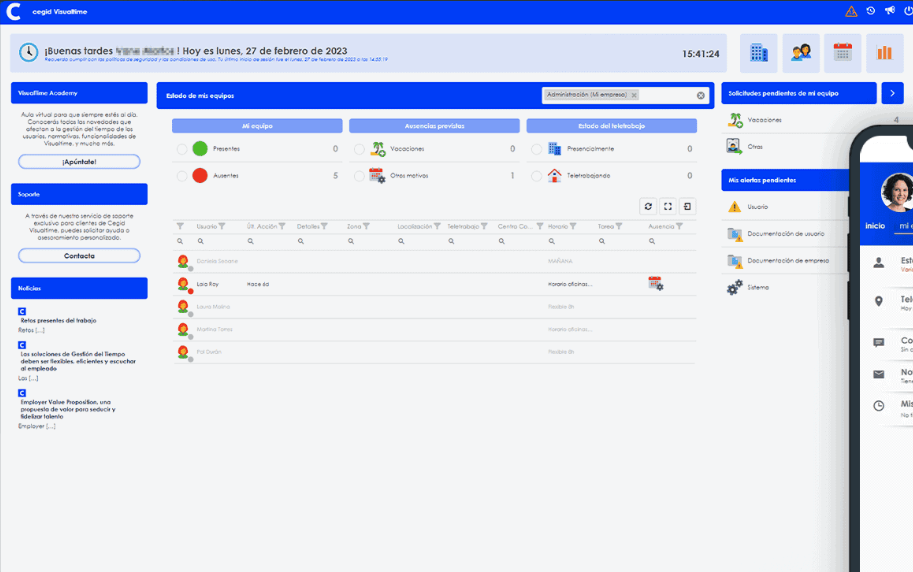Click the Presencialmente building icon
This screenshot has width=913, height=572.
(x=554, y=149)
